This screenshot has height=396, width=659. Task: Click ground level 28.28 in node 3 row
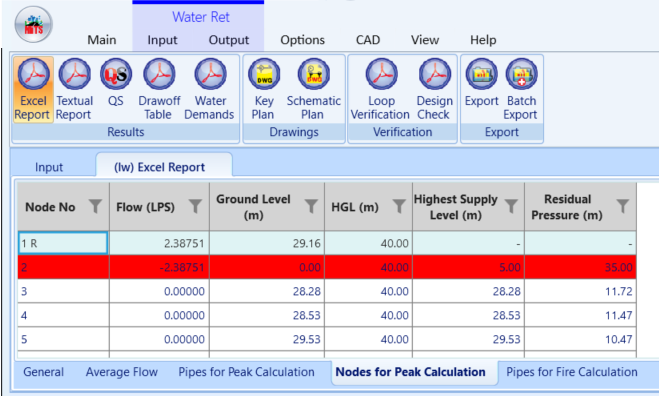pyautogui.click(x=267, y=291)
